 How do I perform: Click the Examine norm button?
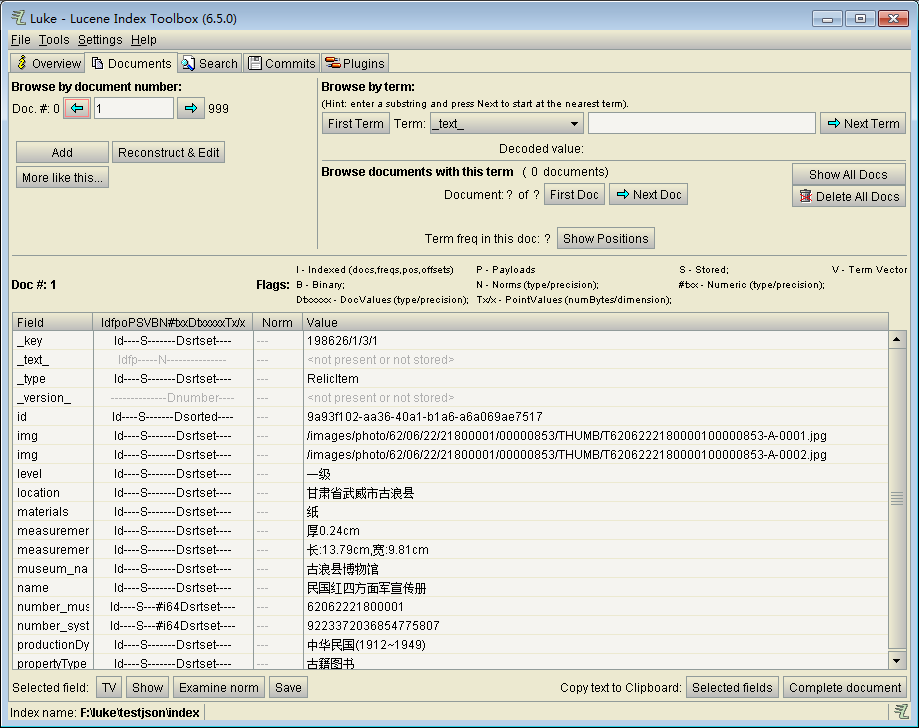tap(219, 688)
